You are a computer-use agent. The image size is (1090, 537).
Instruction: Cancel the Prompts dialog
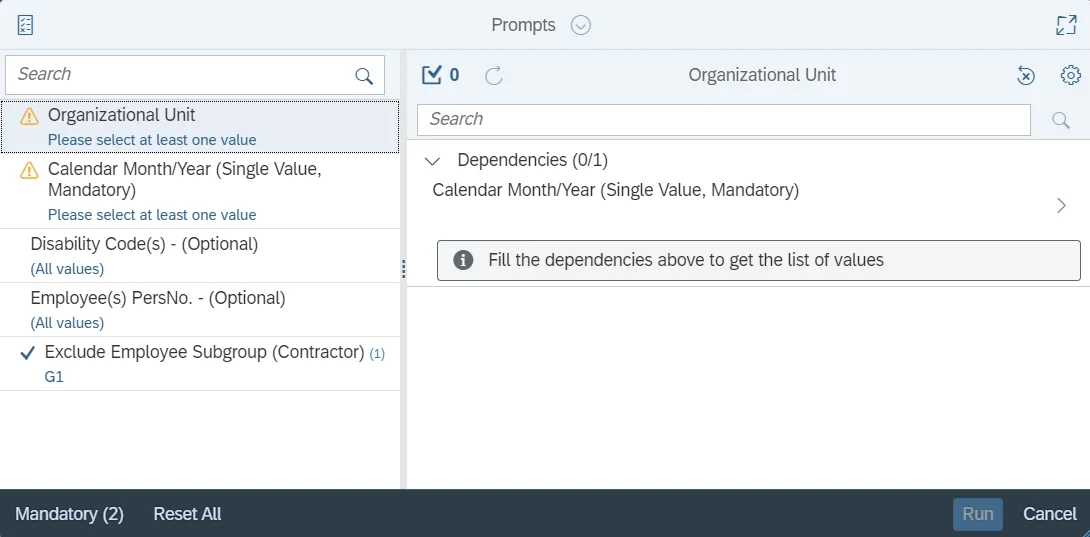click(1049, 514)
